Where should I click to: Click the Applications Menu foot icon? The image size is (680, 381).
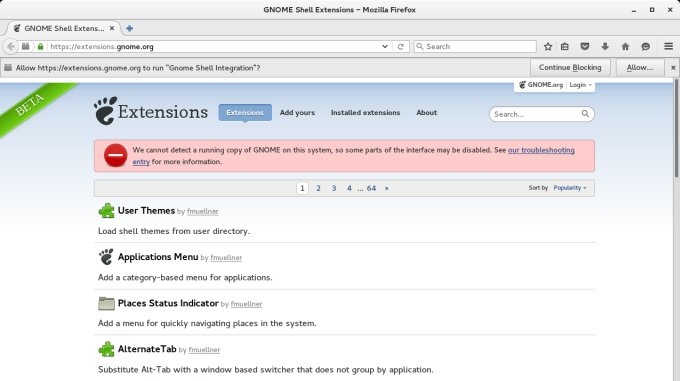(106, 257)
